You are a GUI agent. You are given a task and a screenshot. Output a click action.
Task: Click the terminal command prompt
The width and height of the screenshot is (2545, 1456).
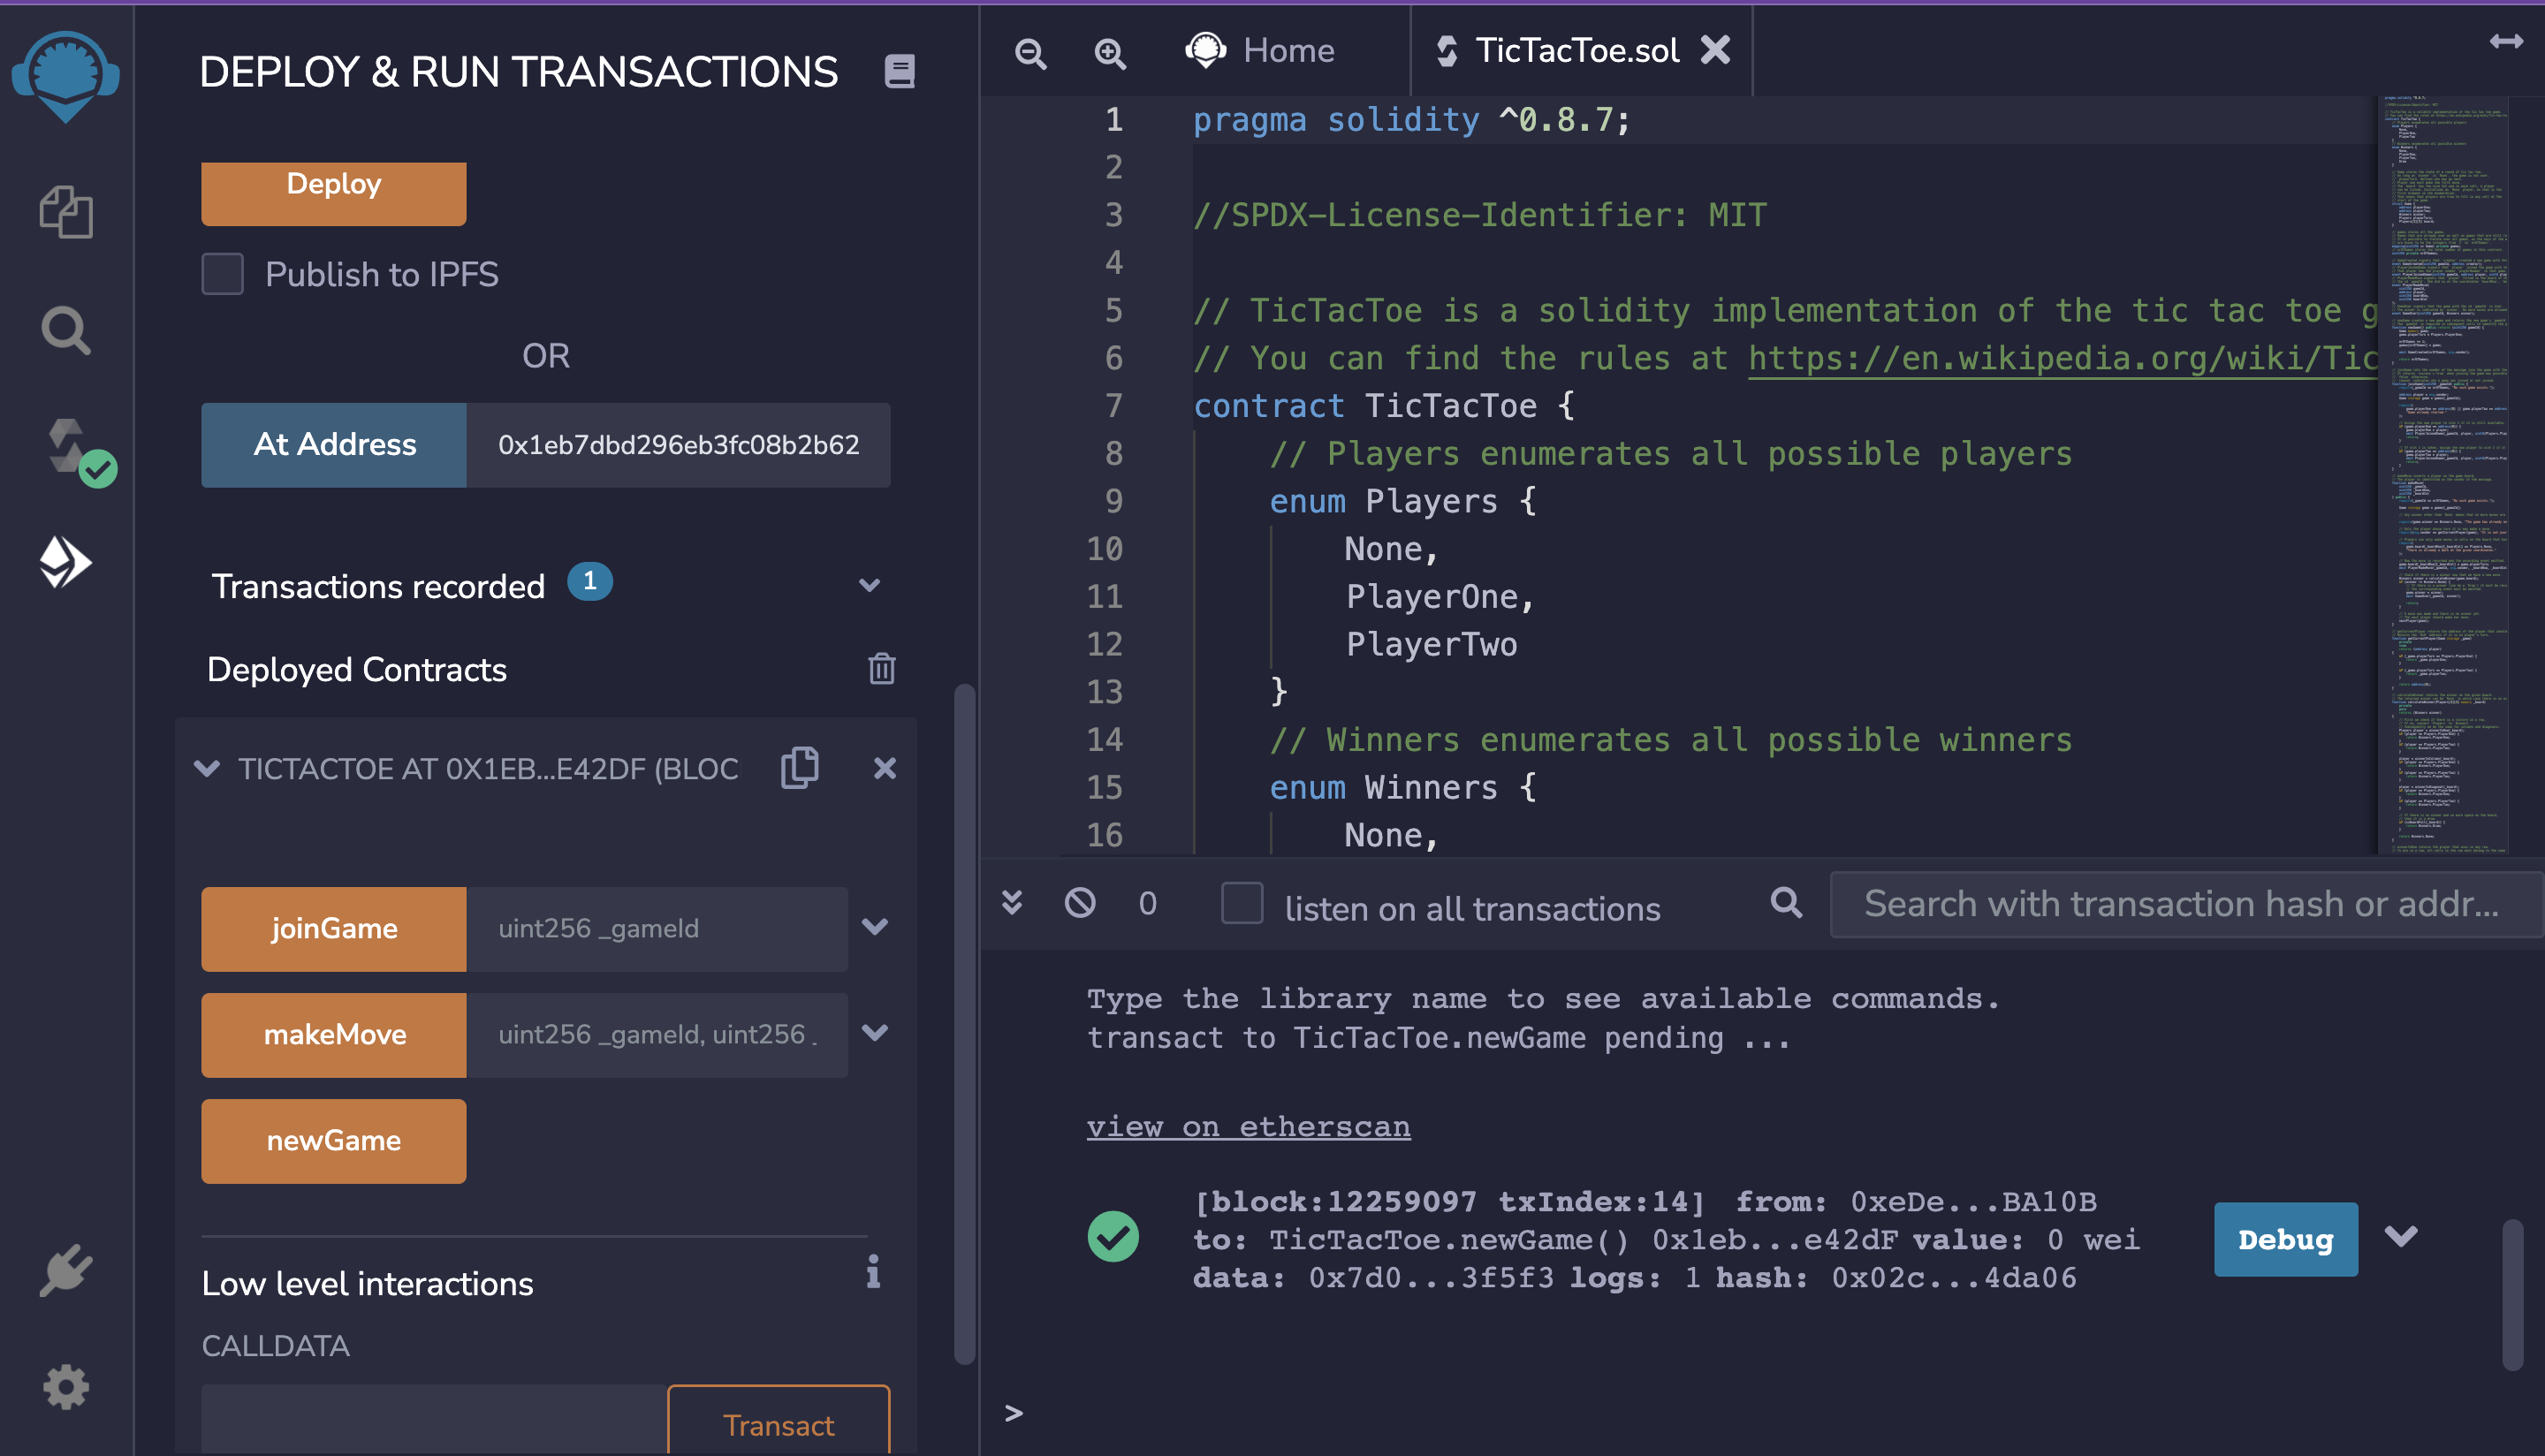coord(1013,1412)
